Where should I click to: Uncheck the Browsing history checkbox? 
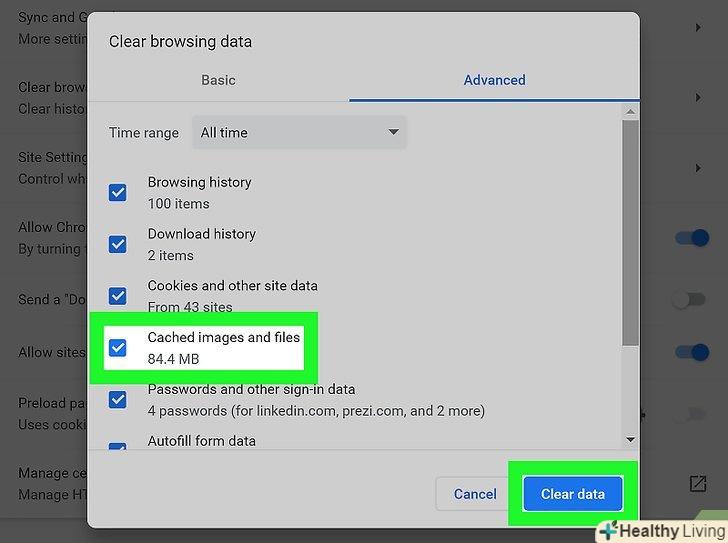117,192
